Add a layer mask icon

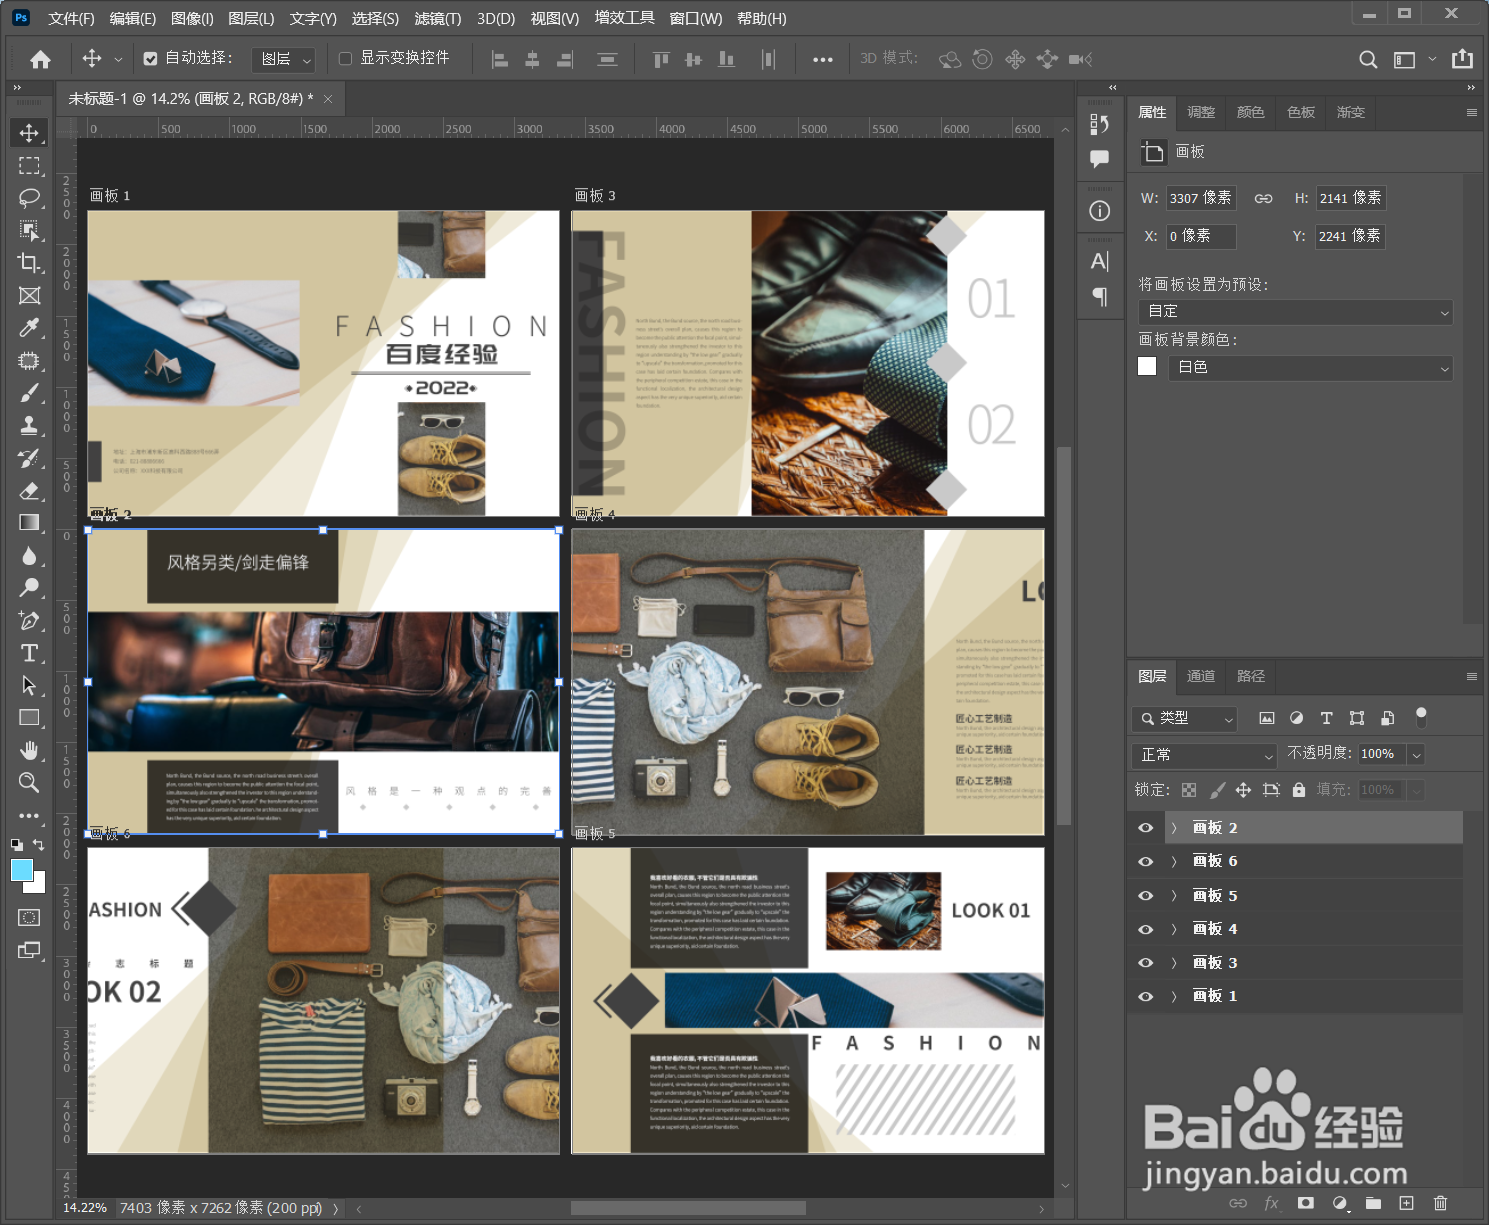1305,1203
